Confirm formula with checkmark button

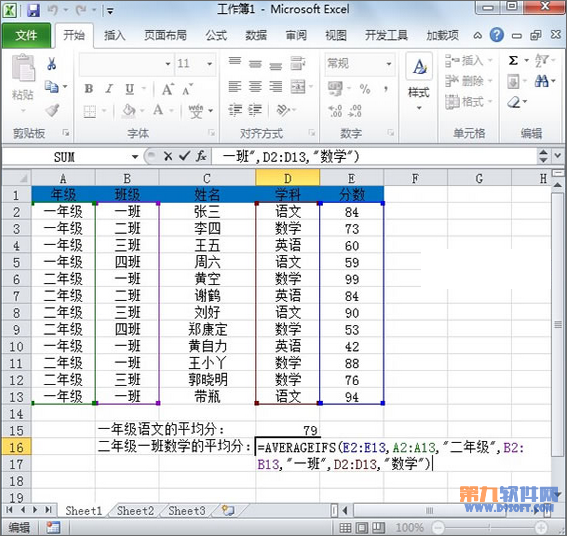[184, 156]
